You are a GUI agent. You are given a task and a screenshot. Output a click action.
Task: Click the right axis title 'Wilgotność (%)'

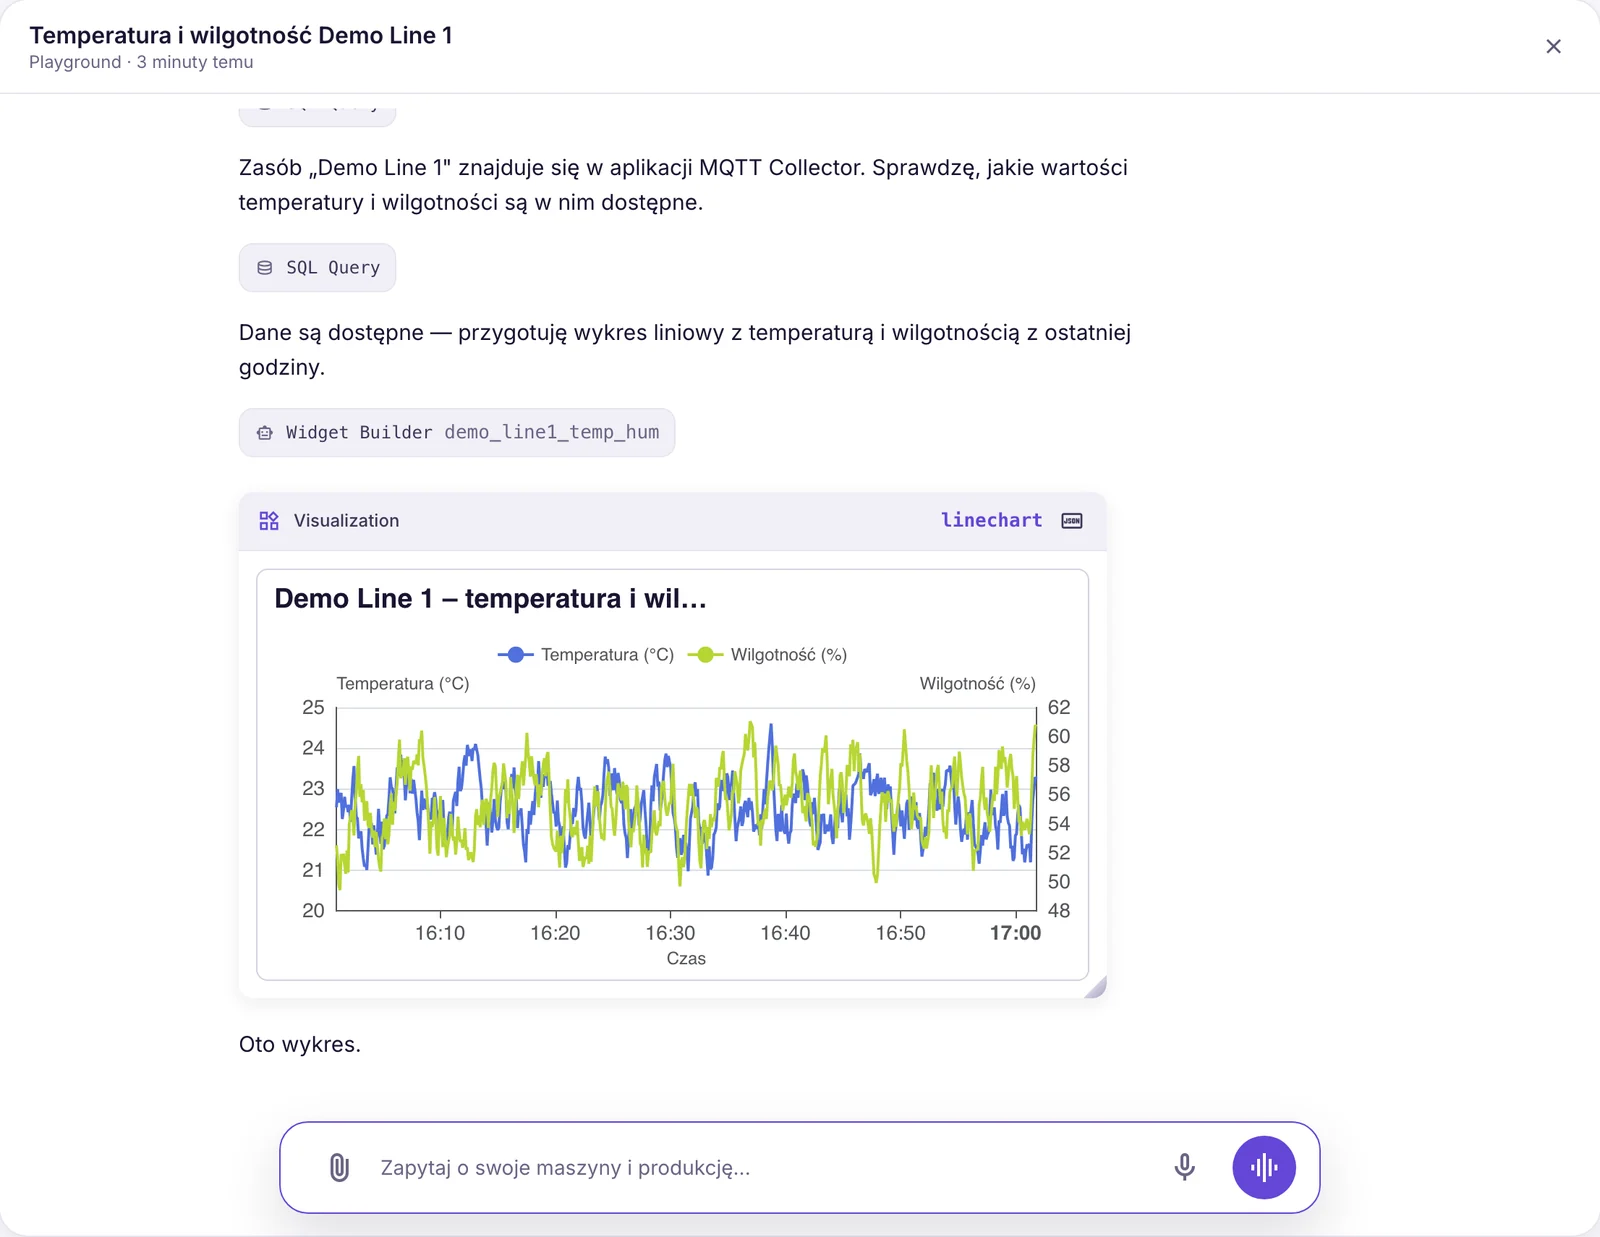pos(977,684)
